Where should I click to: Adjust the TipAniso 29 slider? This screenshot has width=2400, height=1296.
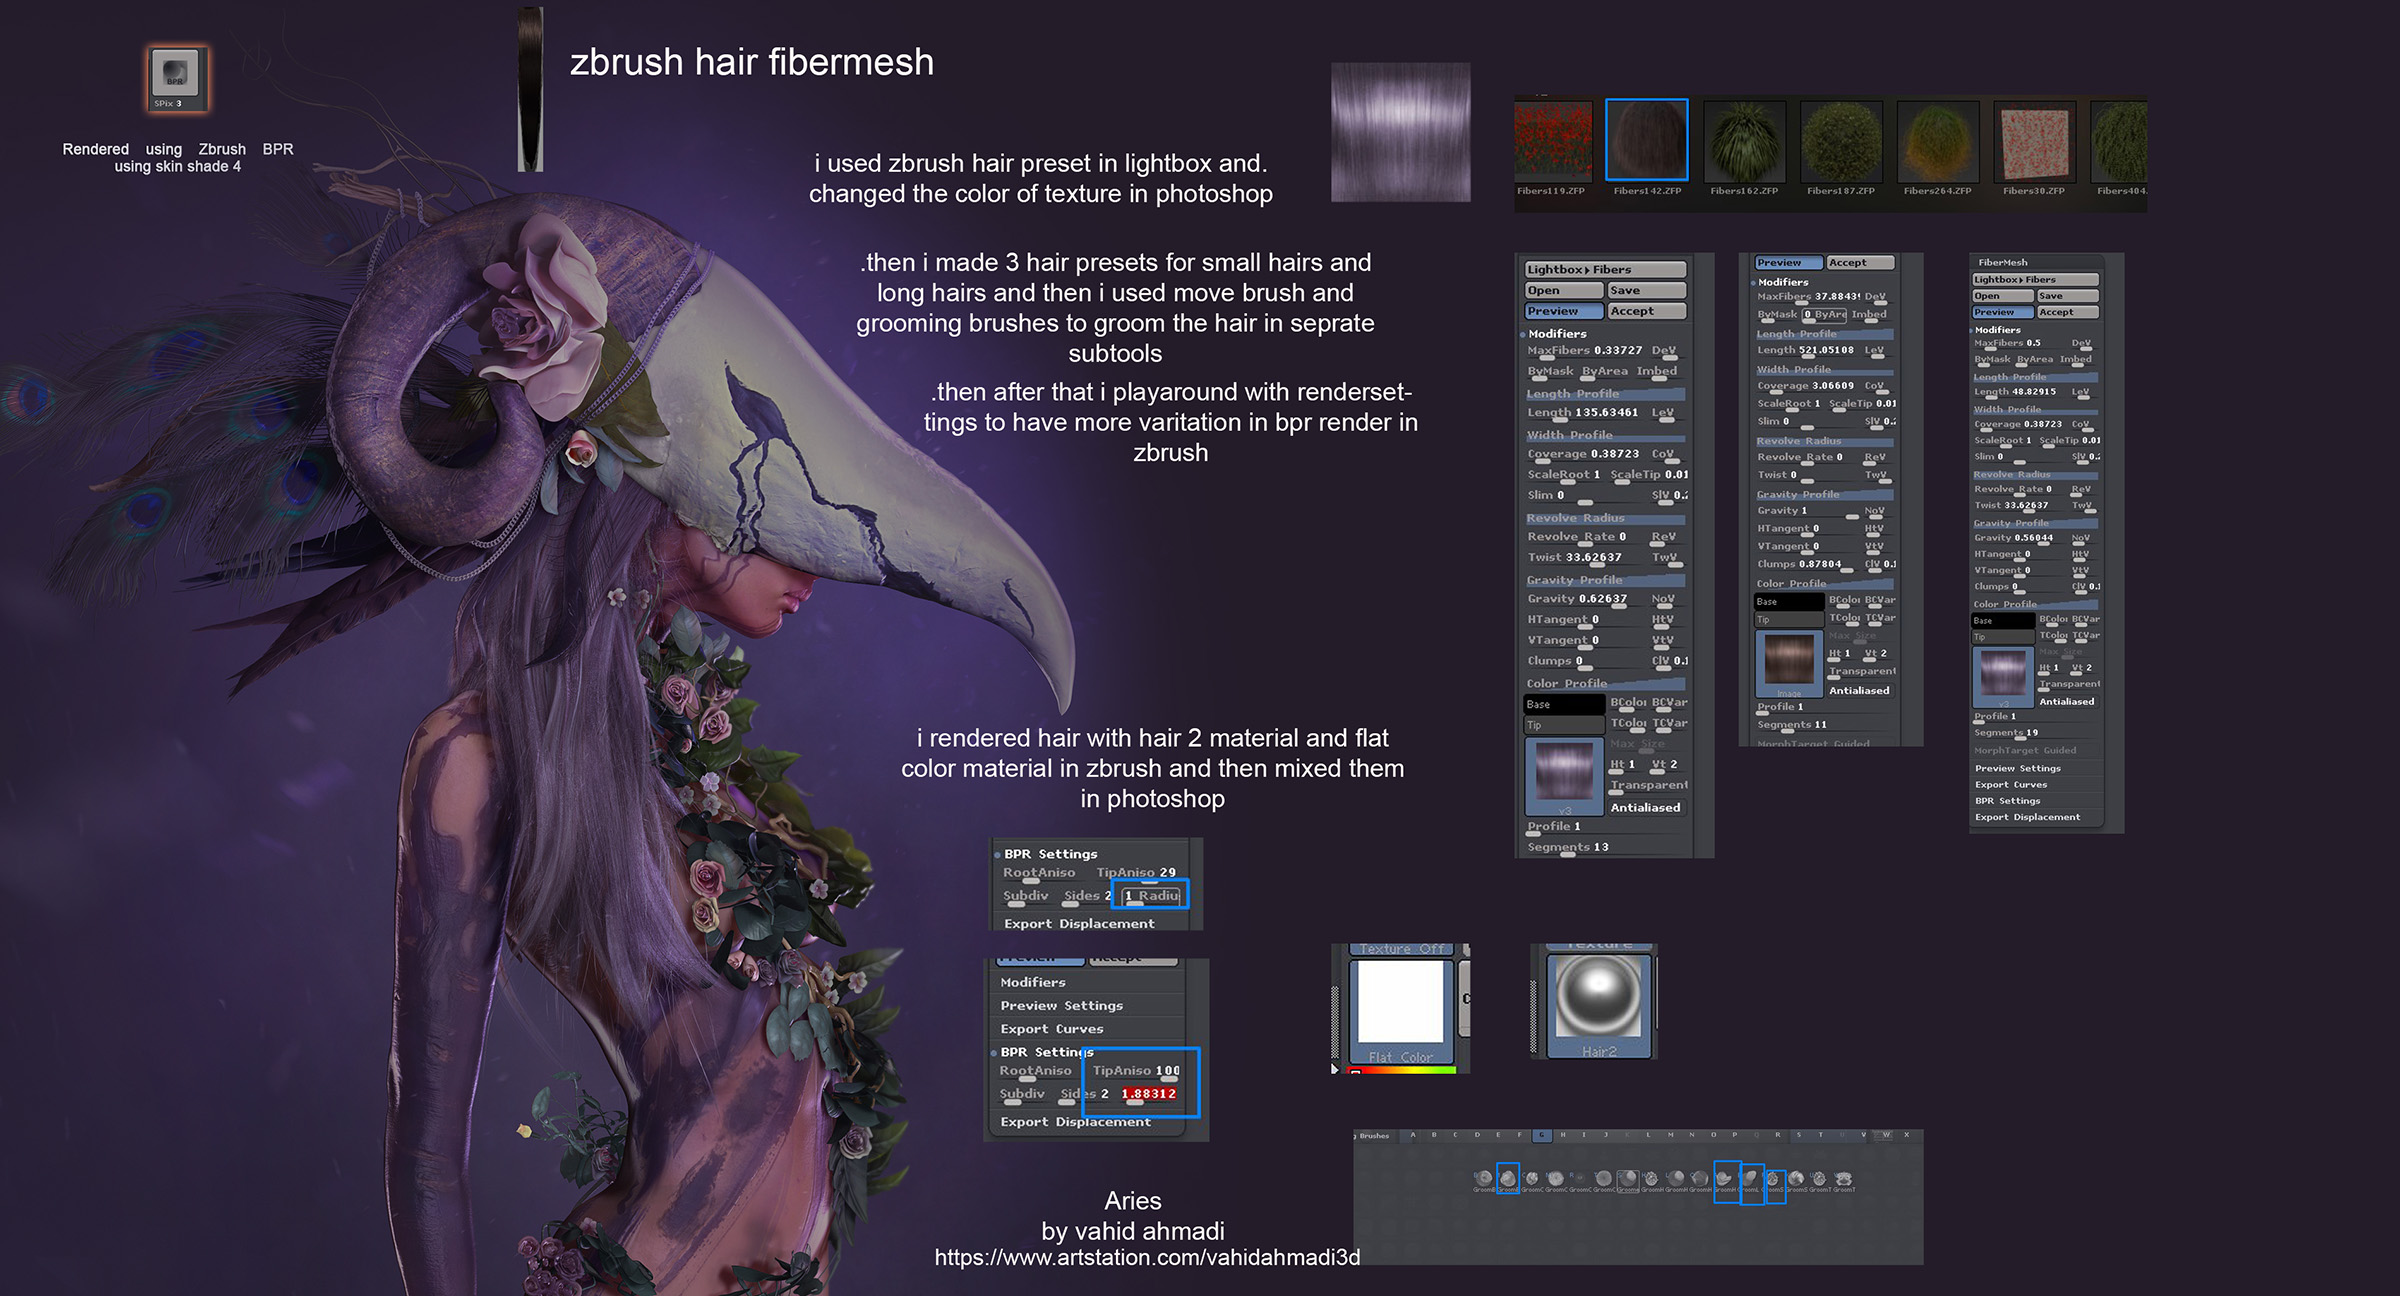coord(1137,873)
